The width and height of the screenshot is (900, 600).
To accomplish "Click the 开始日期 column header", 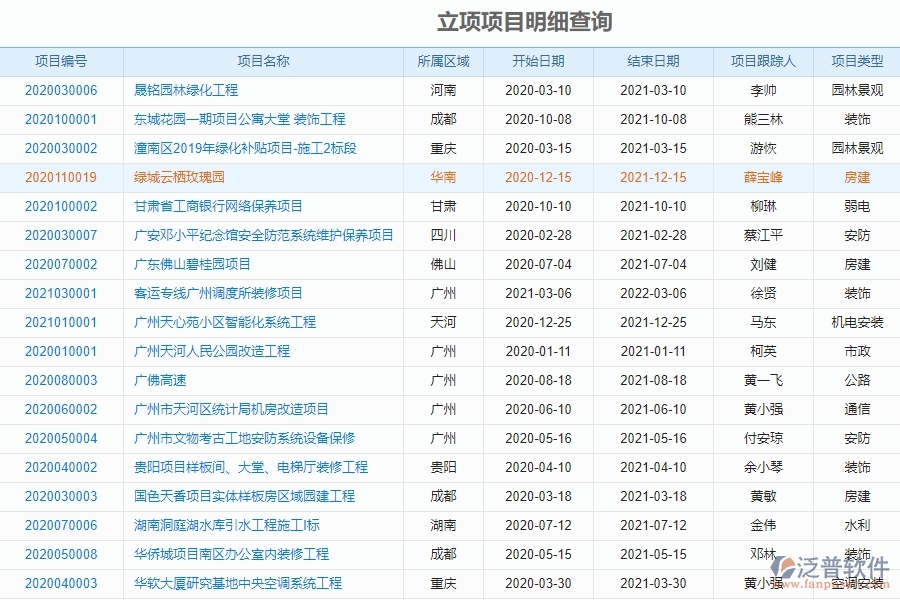I will 540,60.
